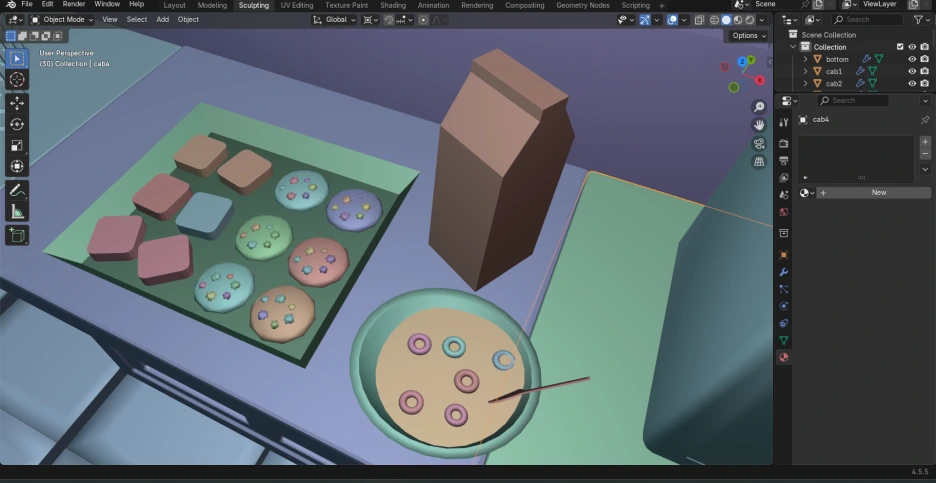
Task: Open the viewport shading options dropdown
Action: point(762,20)
